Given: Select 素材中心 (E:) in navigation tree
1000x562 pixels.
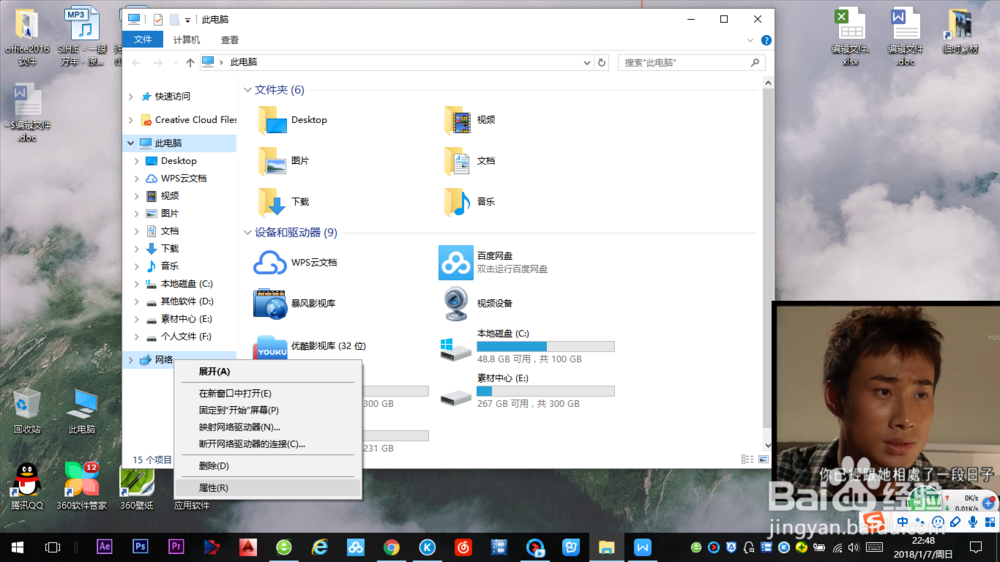Looking at the screenshot, I should point(186,319).
